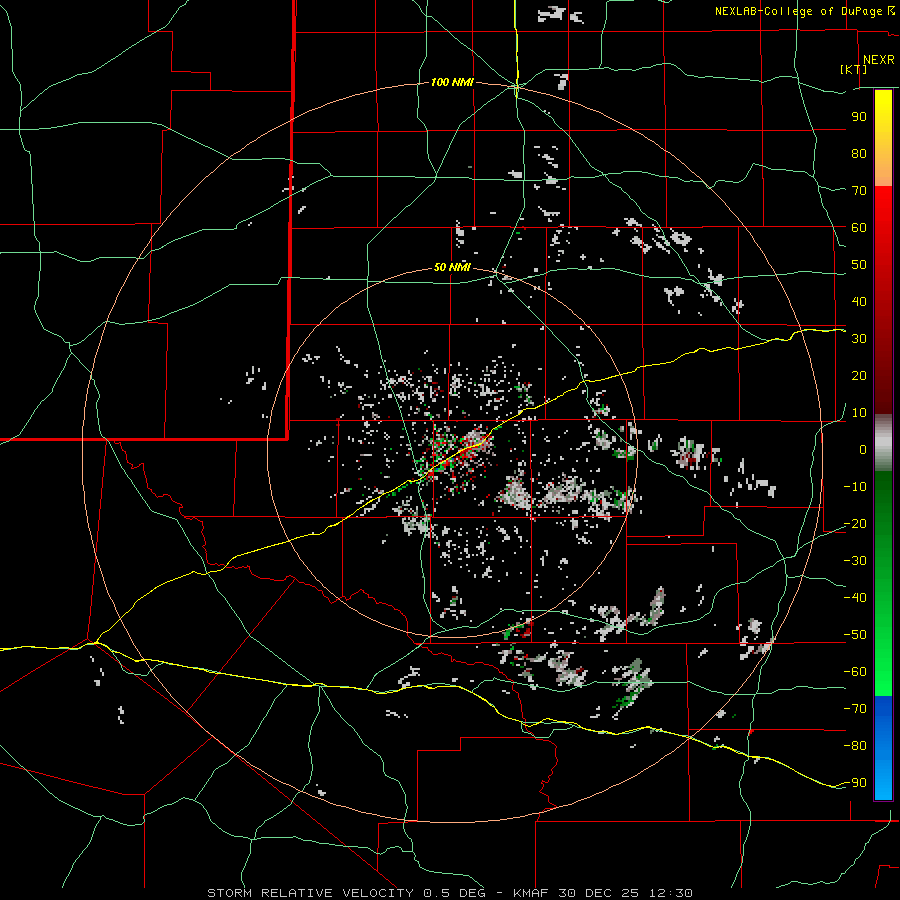Click the -50 value on the velocity scale
The height and width of the screenshot is (900, 900).
[x=855, y=635]
